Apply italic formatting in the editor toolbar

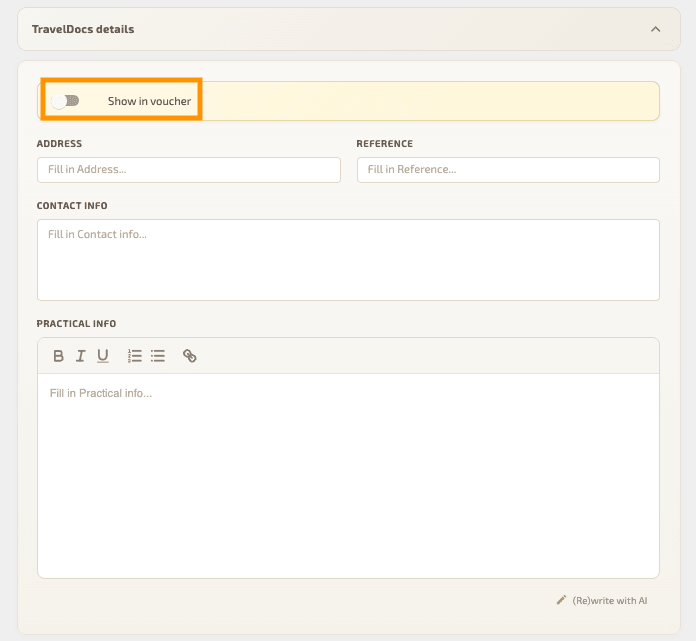(x=80, y=356)
